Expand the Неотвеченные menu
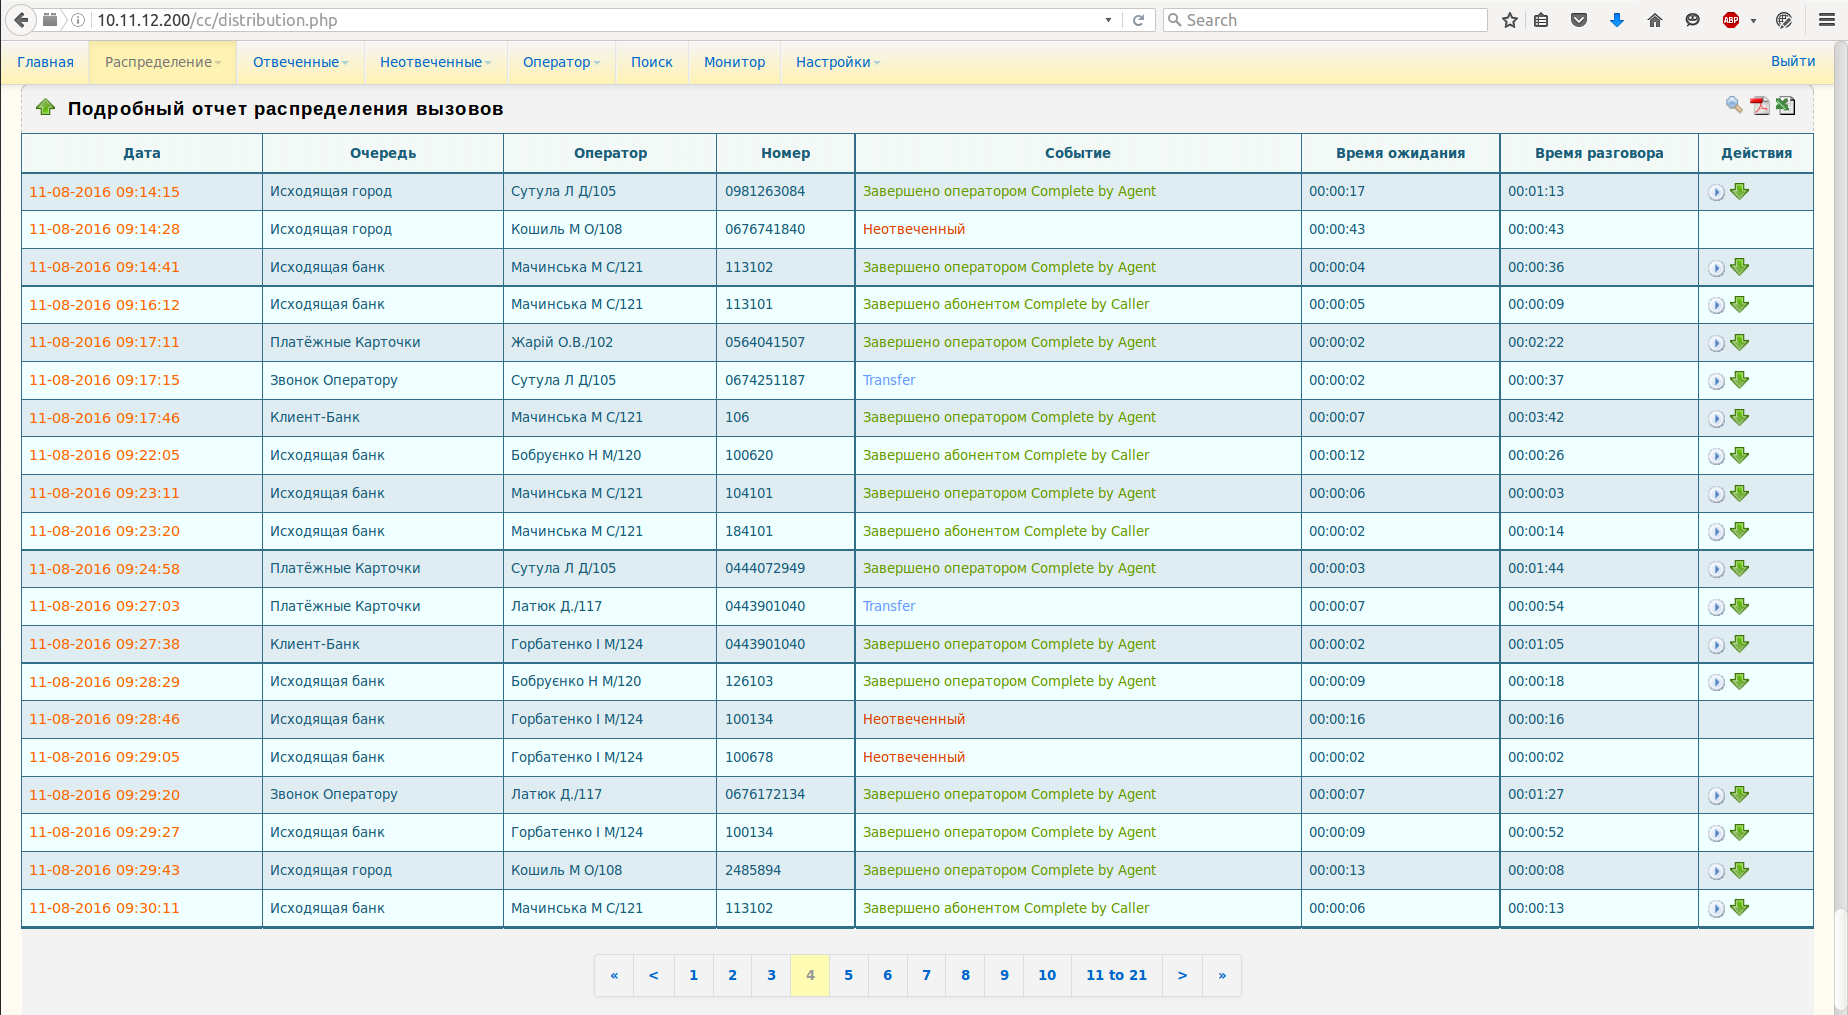The width and height of the screenshot is (1848, 1015). pos(436,62)
